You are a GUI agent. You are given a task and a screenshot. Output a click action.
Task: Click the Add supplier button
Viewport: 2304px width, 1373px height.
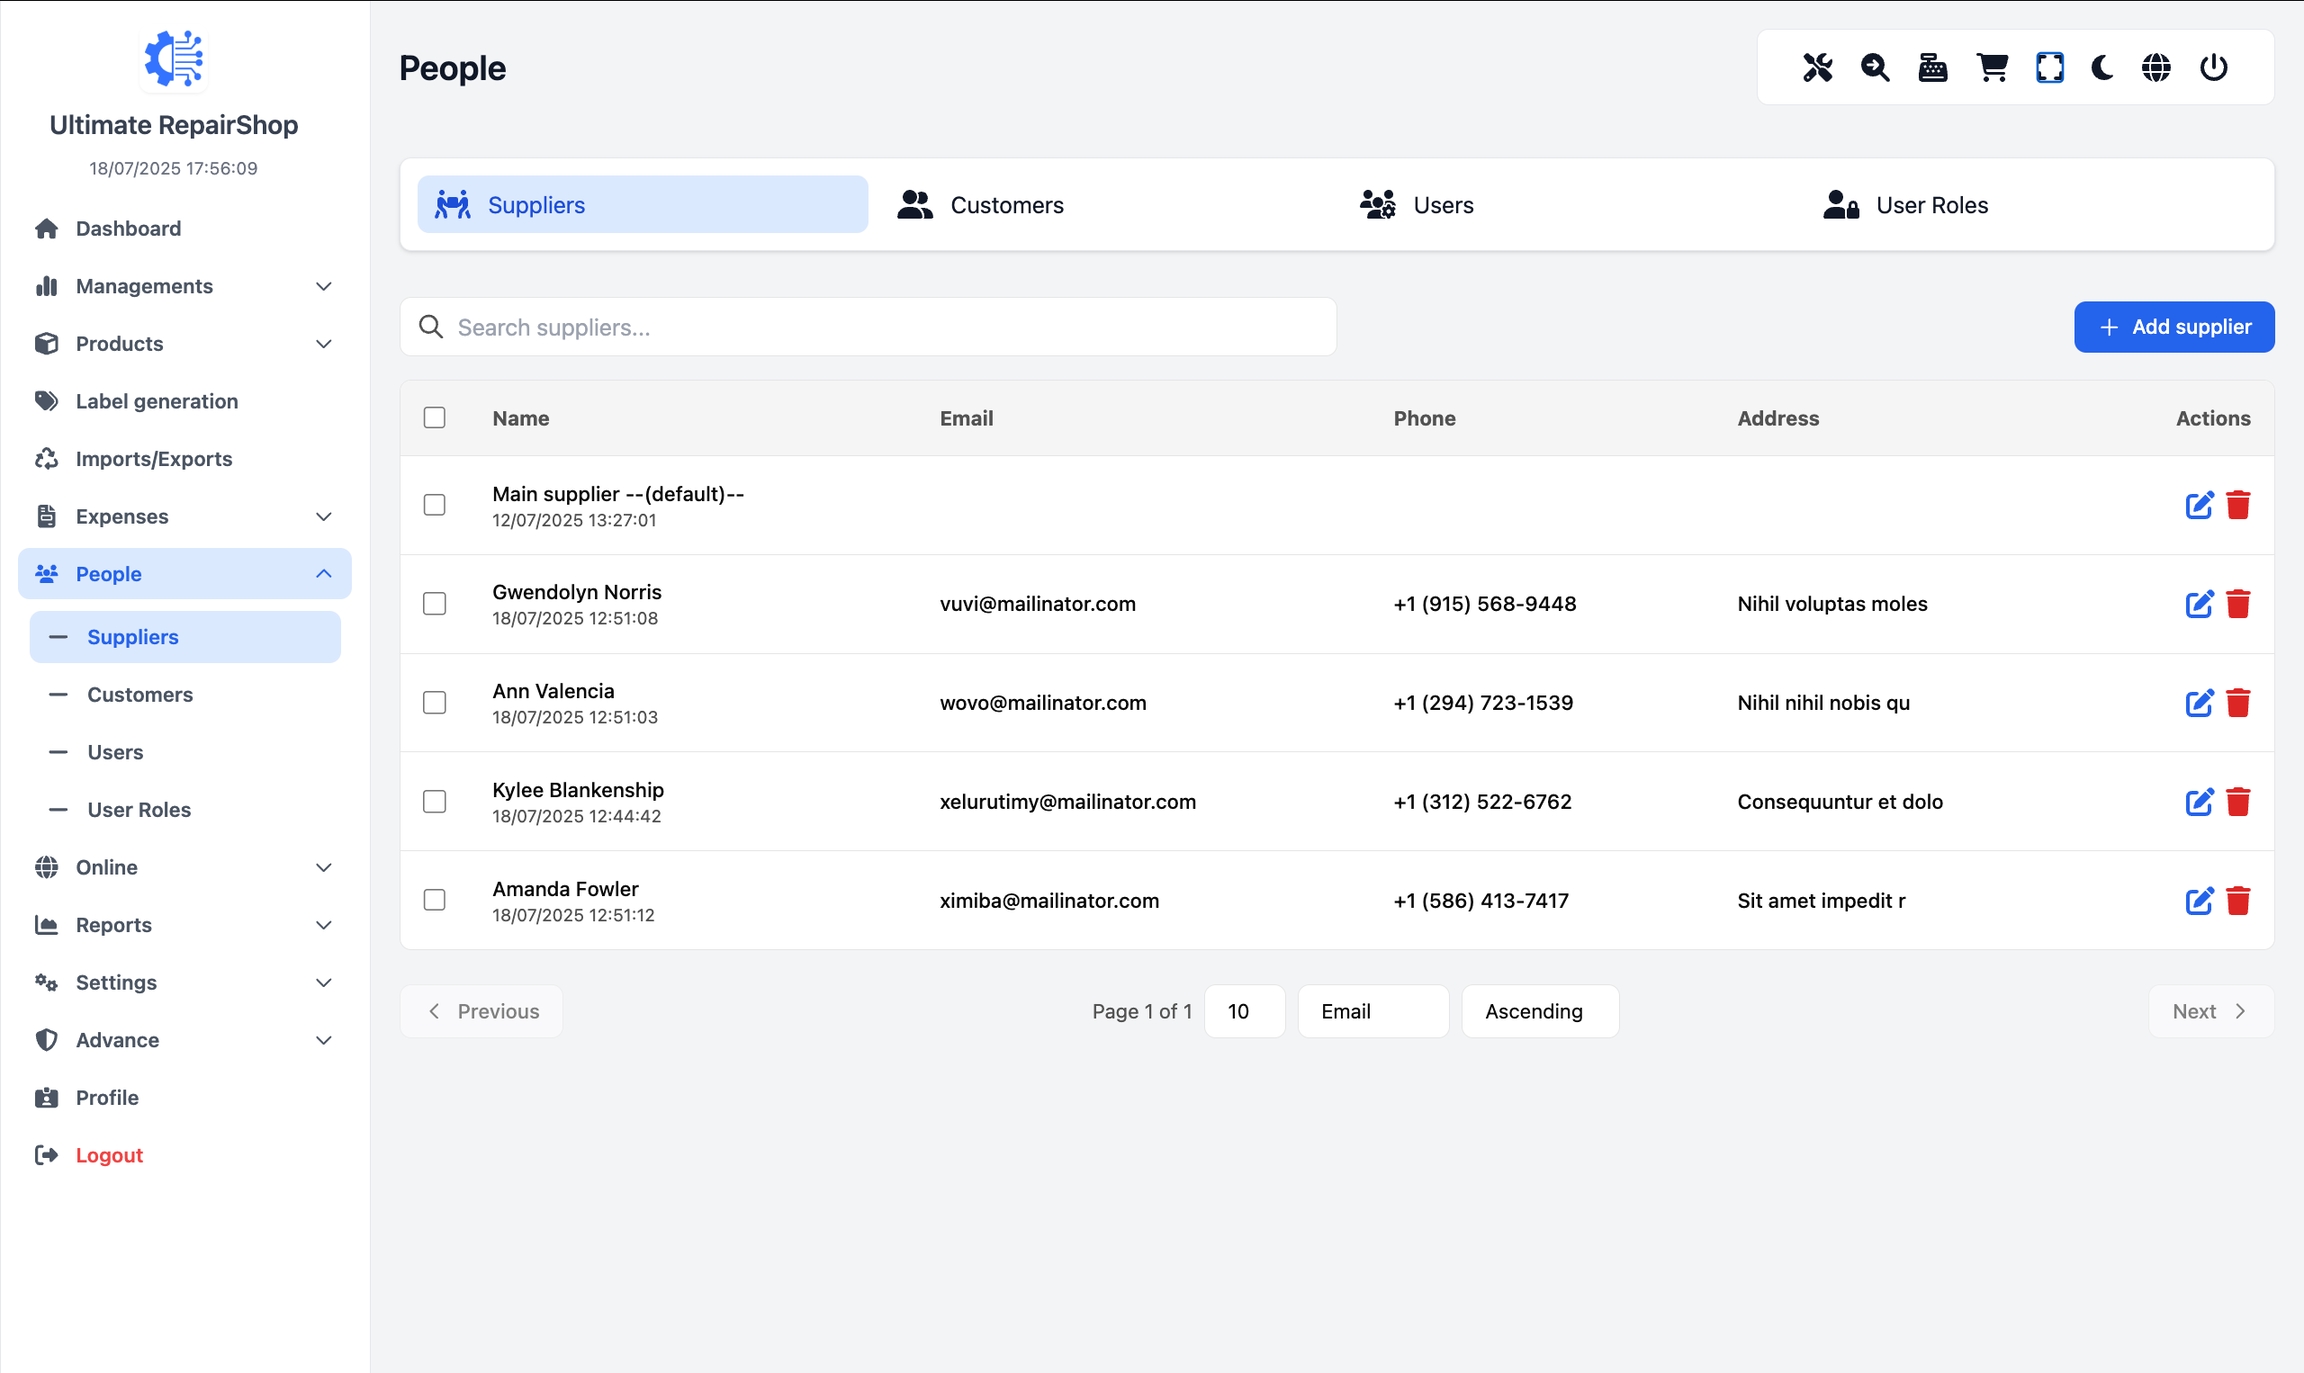point(2173,327)
